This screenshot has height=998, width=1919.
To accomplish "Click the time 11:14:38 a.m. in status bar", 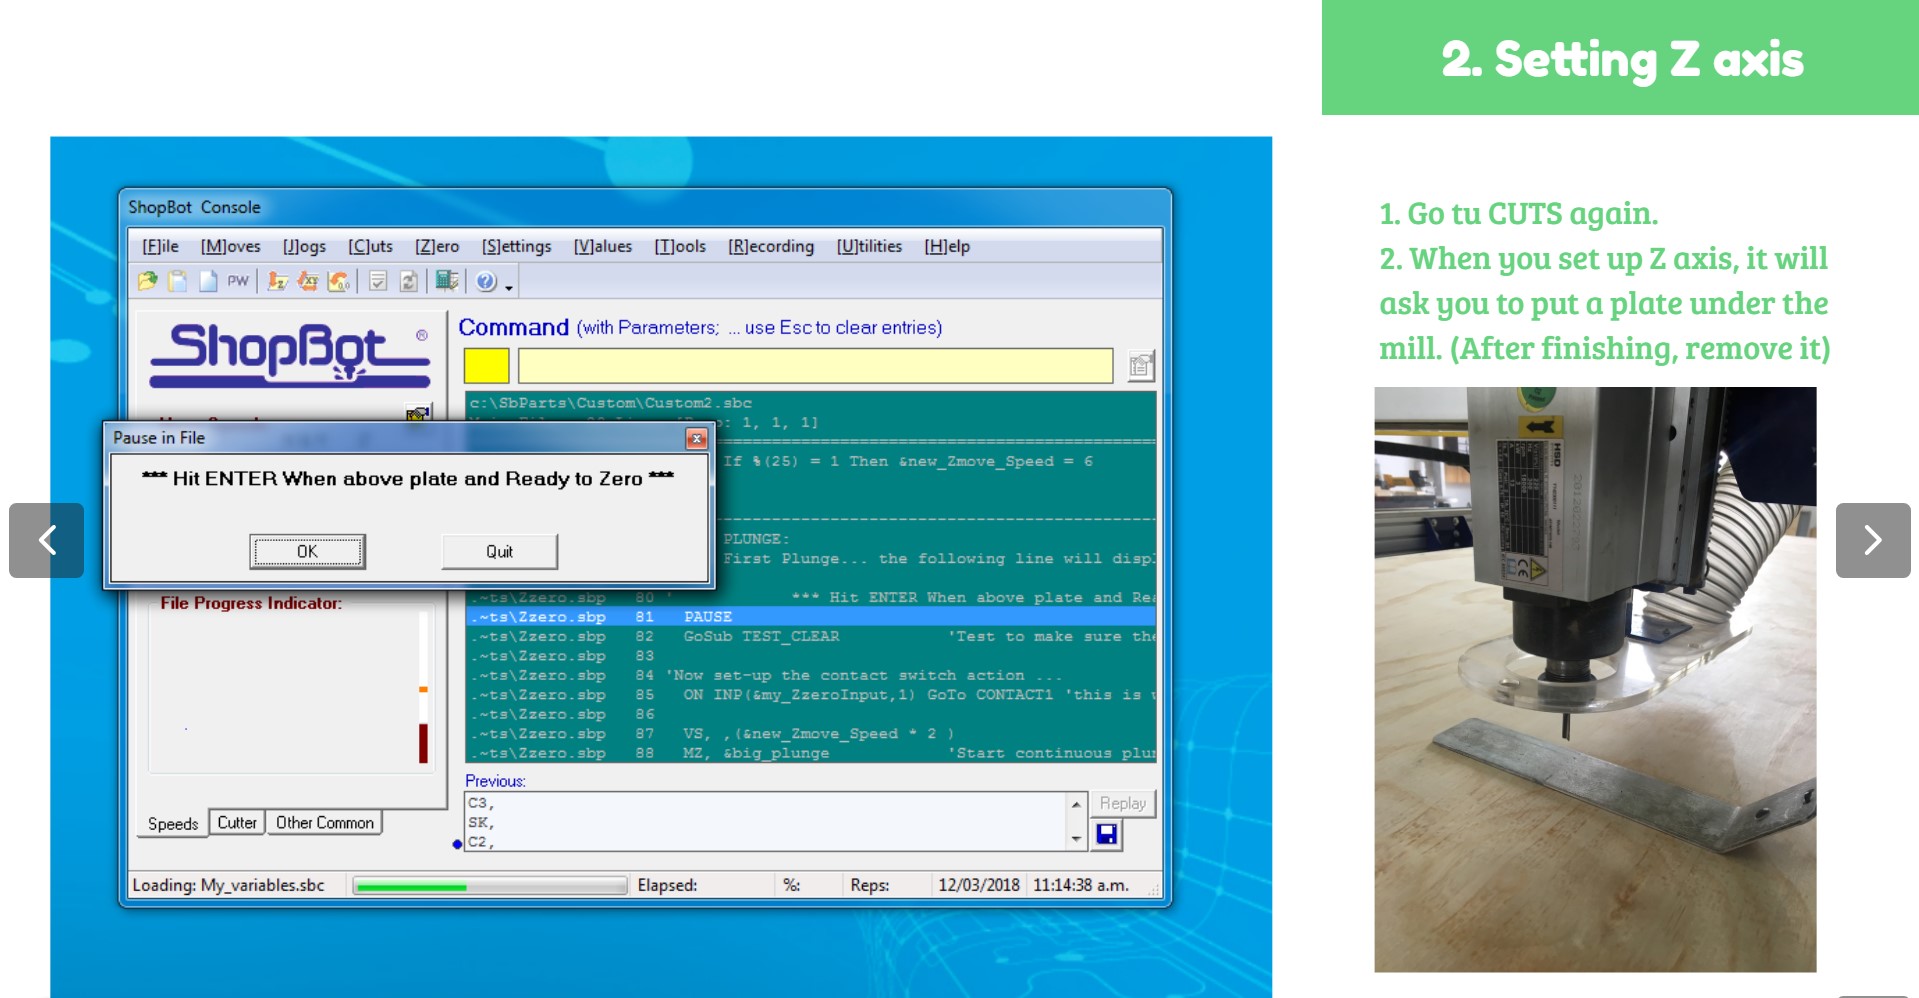I will tap(1081, 885).
